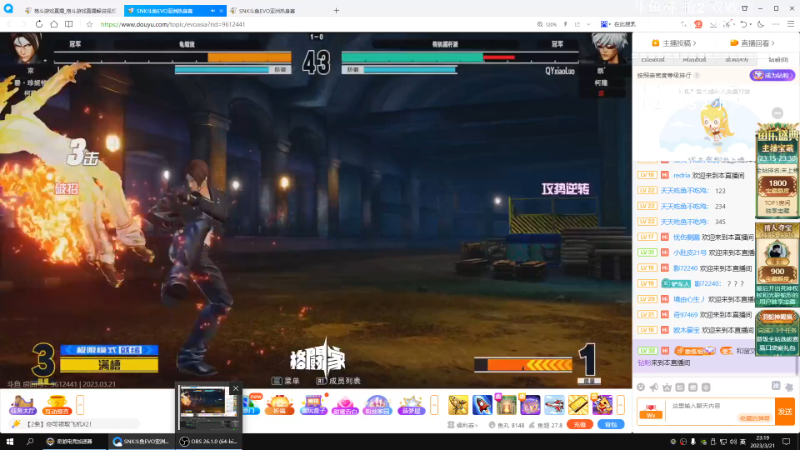Screen dimensions: 800x450
Task: Click the 粉丝节日 activity icon
Action: click(377, 405)
